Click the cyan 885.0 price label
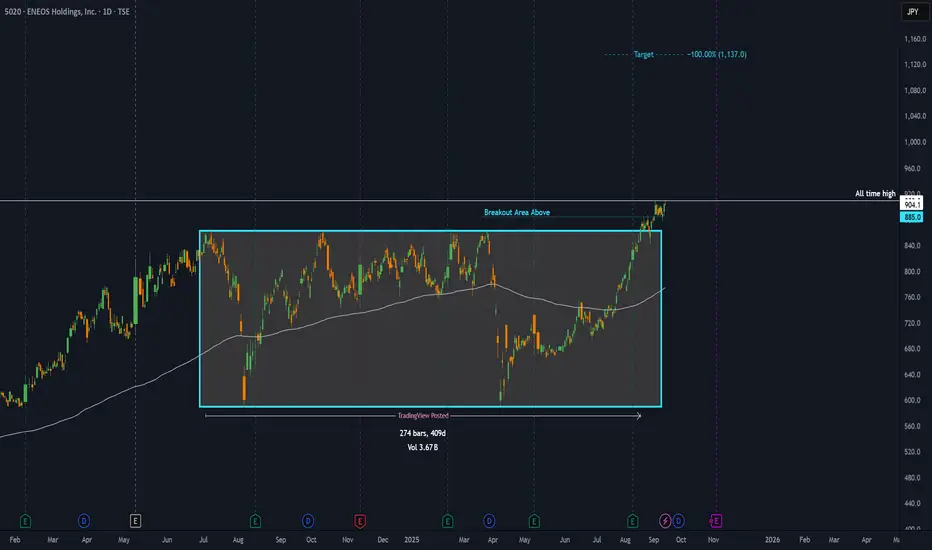The height and width of the screenshot is (550, 932). click(912, 217)
